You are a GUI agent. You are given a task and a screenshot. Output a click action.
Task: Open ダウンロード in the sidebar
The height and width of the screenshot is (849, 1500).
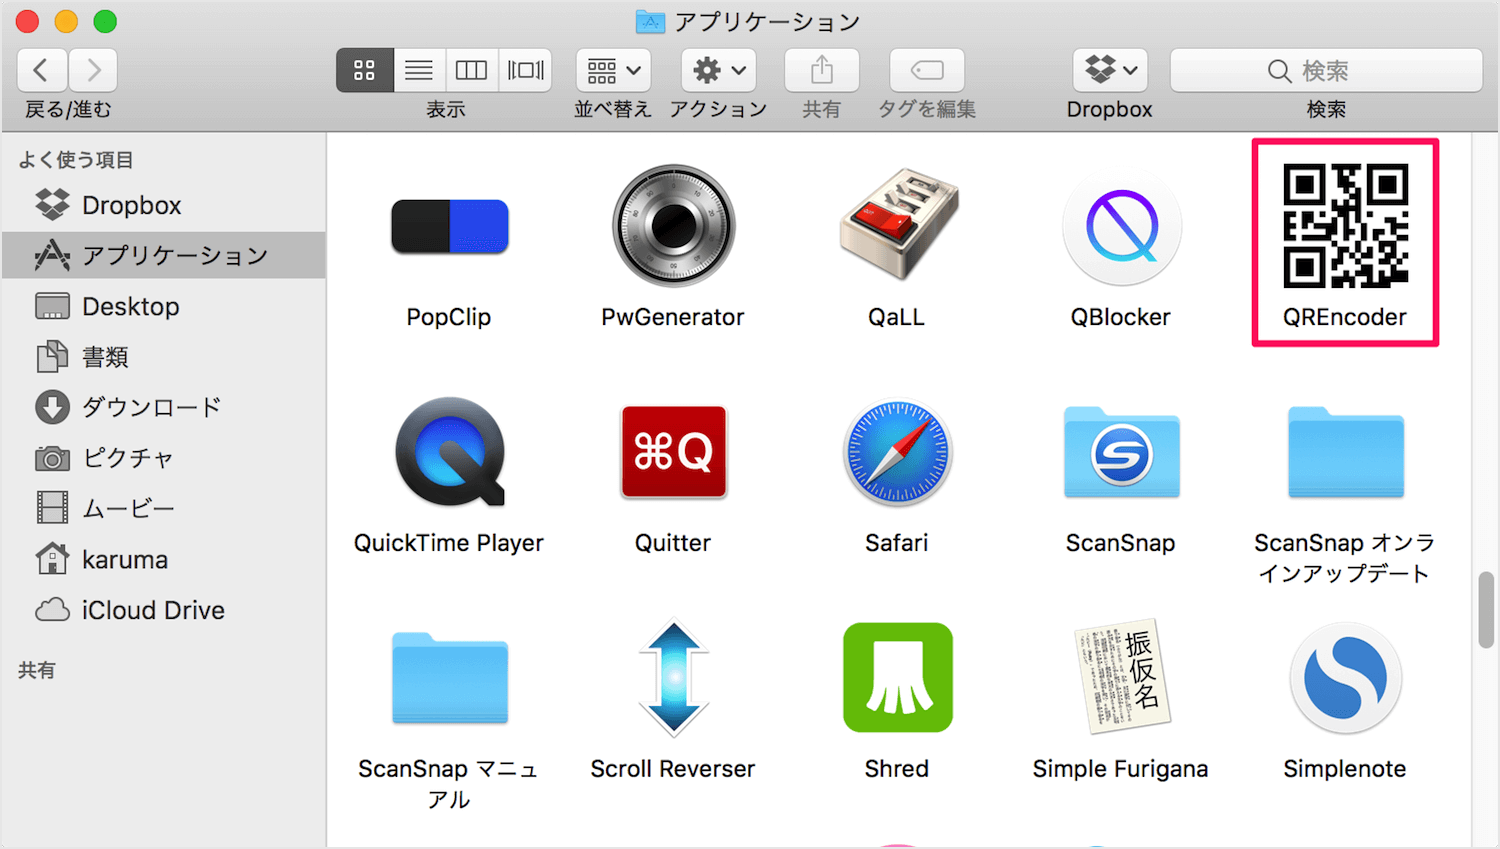pyautogui.click(x=164, y=407)
